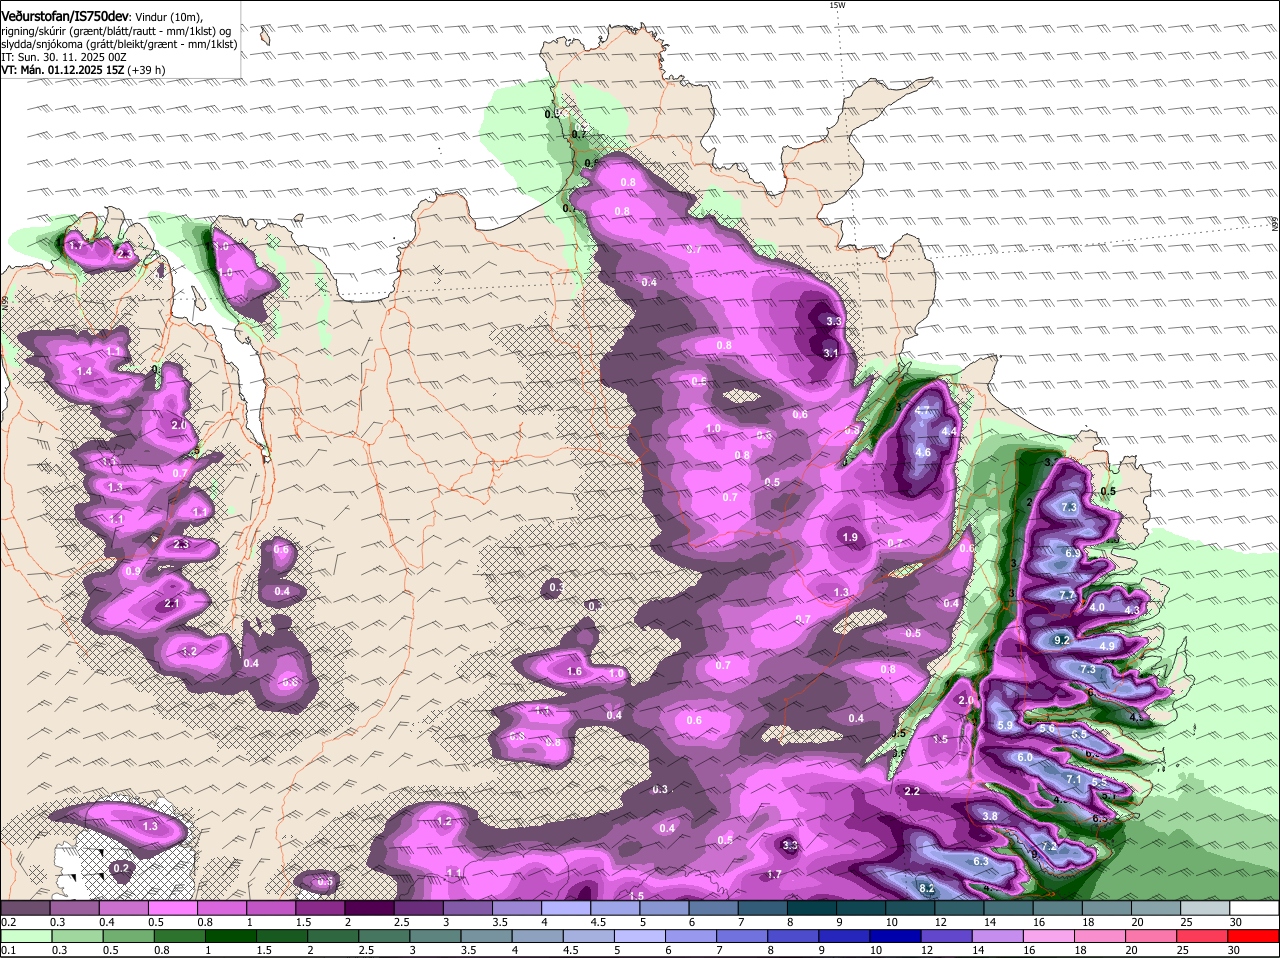Click the 4.7 precipitation value on the map
The height and width of the screenshot is (958, 1280).
[923, 410]
